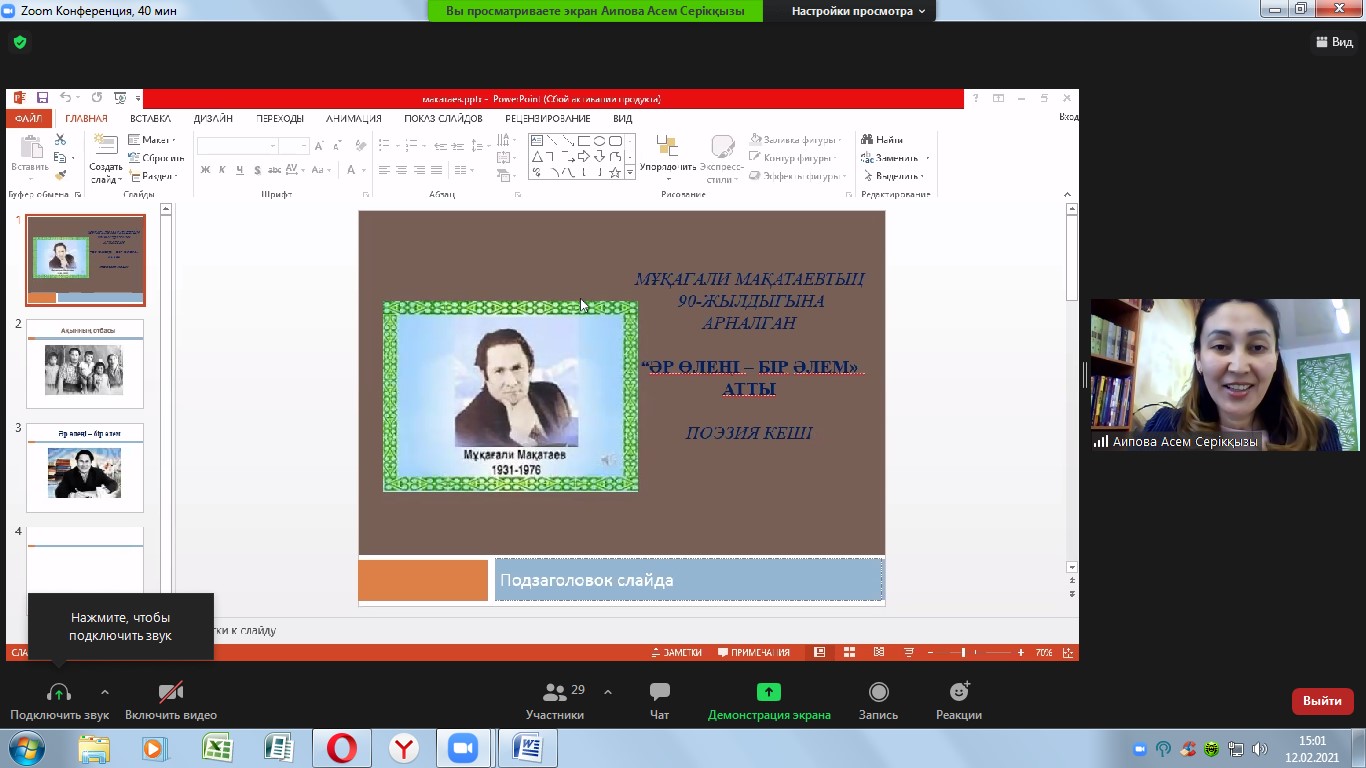This screenshot has height=768, width=1366.
Task: Open Zoom Reactions menu
Action: coord(958,692)
